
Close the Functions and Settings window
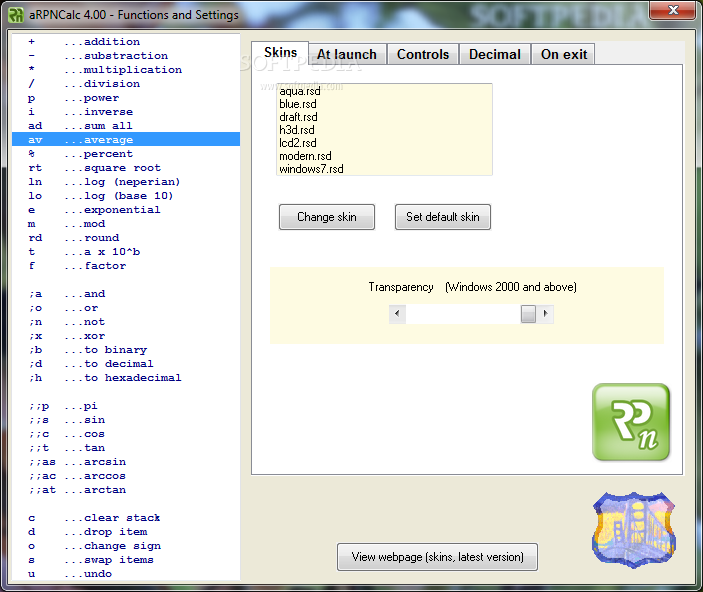[x=673, y=10]
